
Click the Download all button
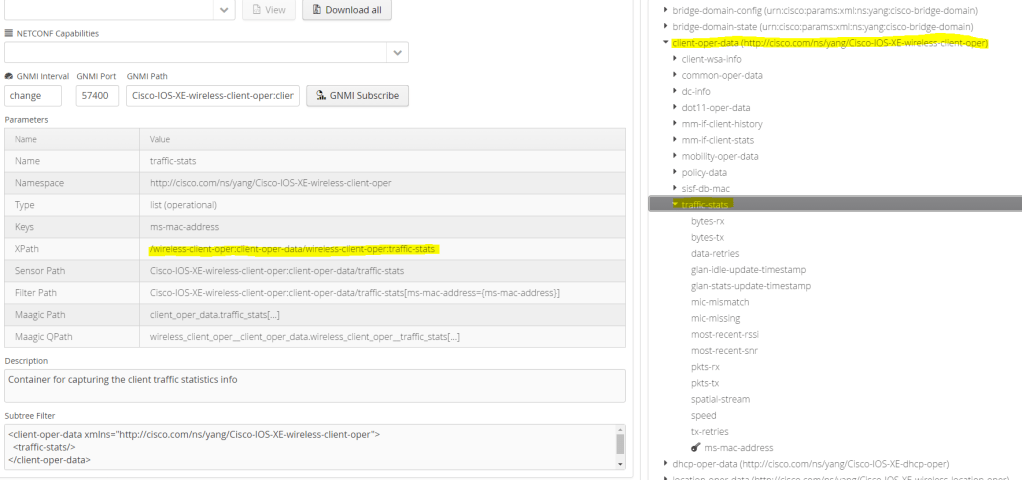[x=347, y=10]
